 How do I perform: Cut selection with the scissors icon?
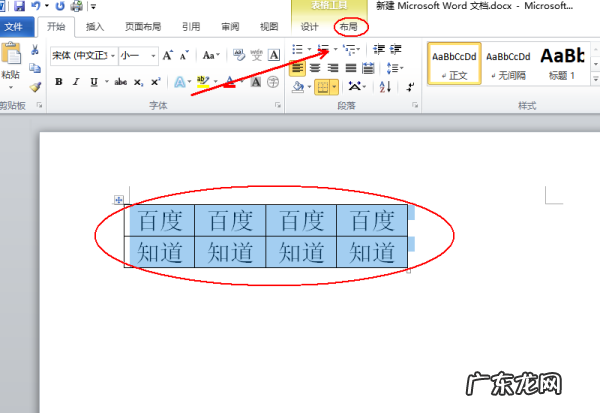(35, 49)
